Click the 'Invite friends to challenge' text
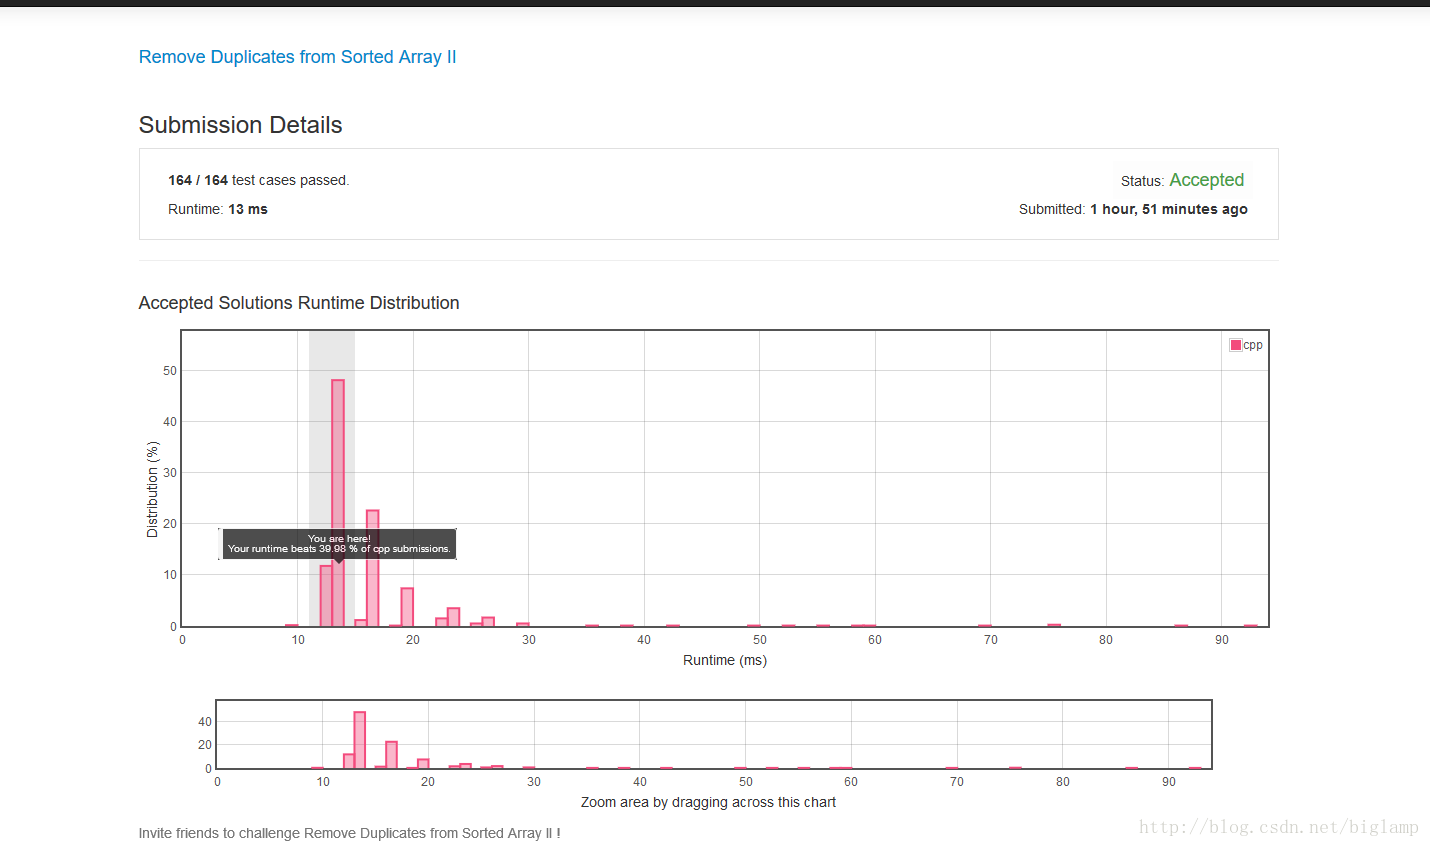This screenshot has height=847, width=1430. 349,833
